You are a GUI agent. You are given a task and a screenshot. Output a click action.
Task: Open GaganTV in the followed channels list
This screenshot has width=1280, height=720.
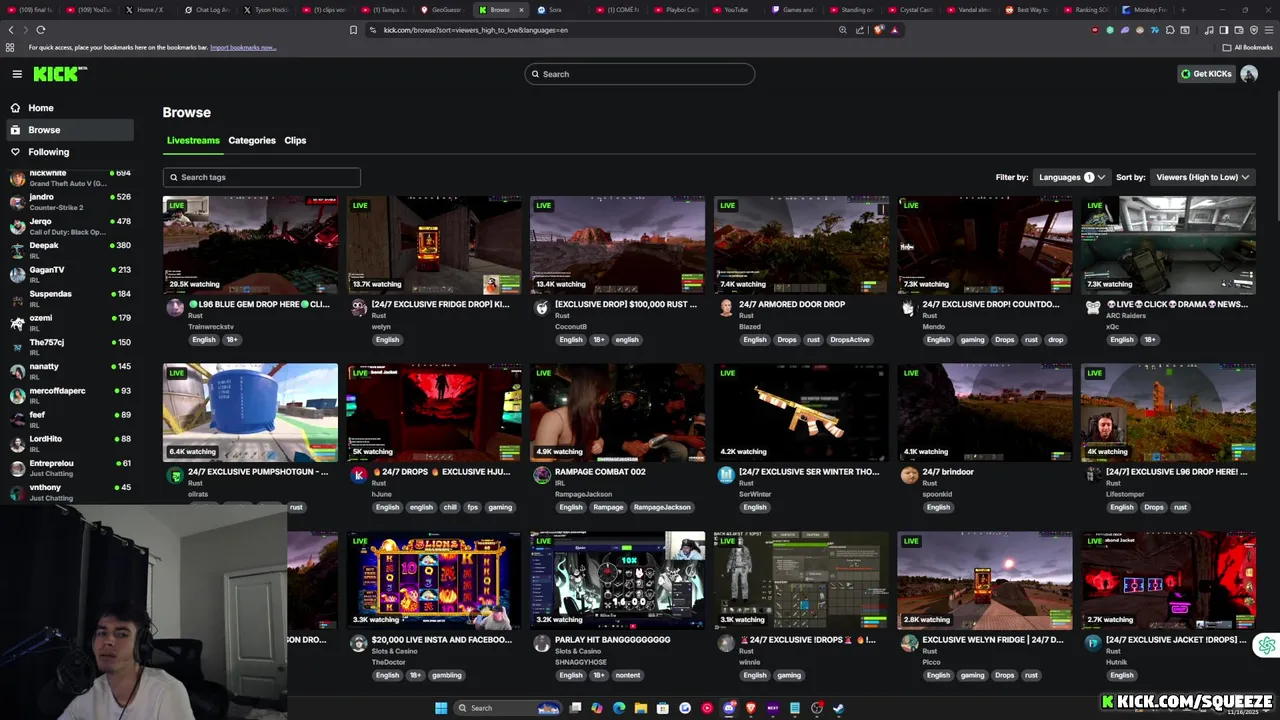pyautogui.click(x=70, y=274)
